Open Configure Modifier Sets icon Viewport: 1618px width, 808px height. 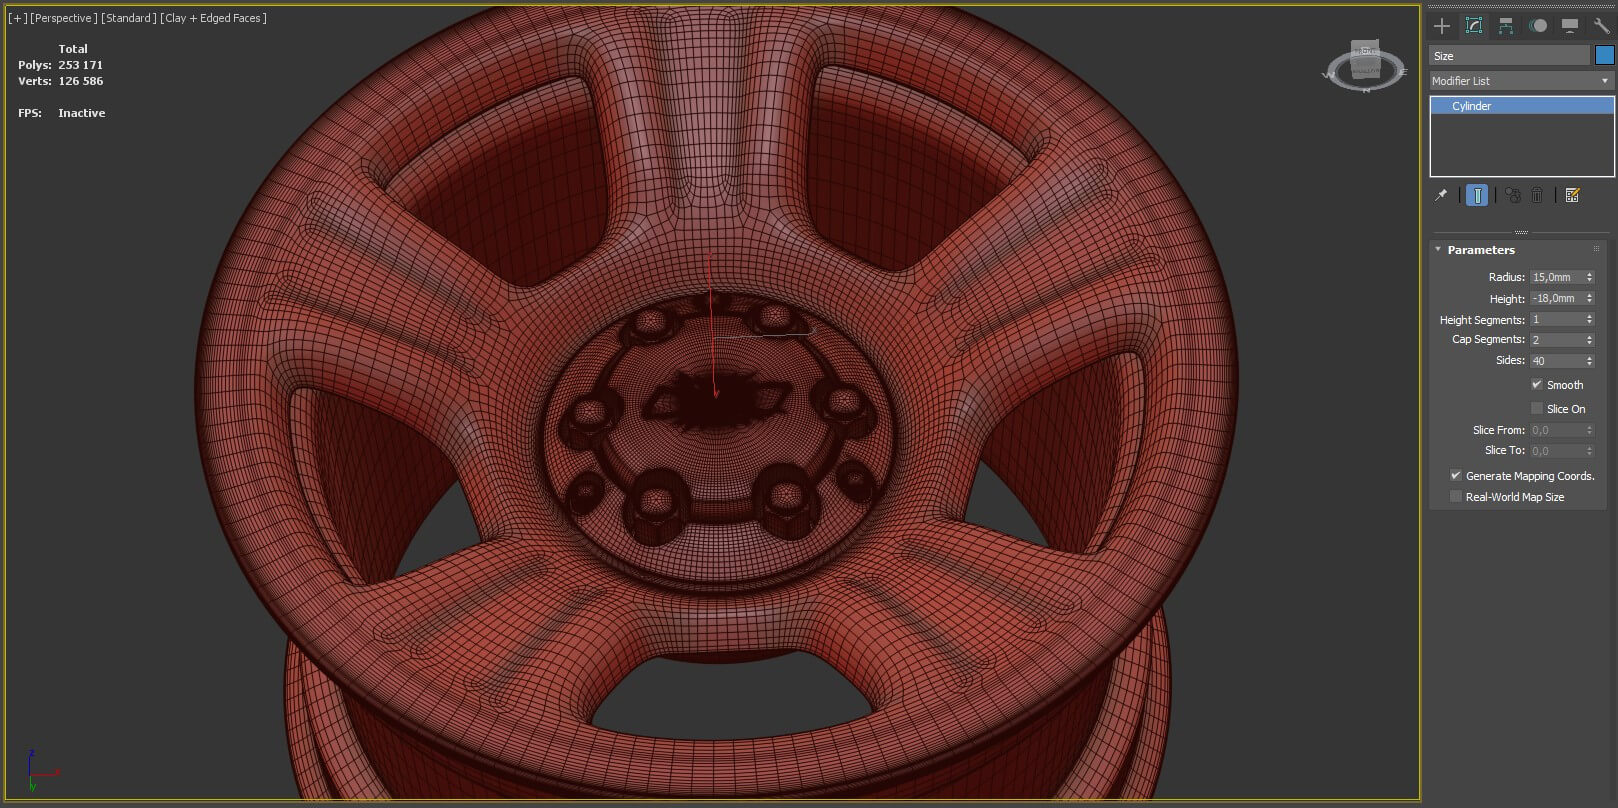1572,195
